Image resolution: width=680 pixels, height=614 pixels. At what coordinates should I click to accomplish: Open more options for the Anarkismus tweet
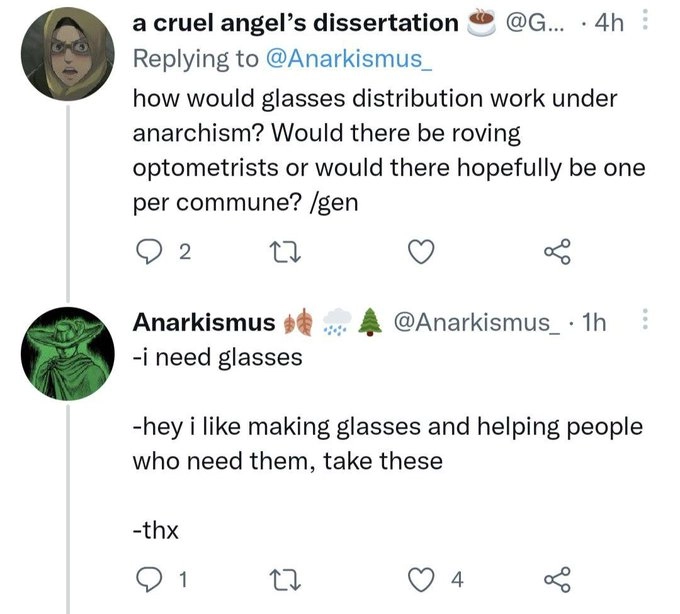click(x=645, y=322)
